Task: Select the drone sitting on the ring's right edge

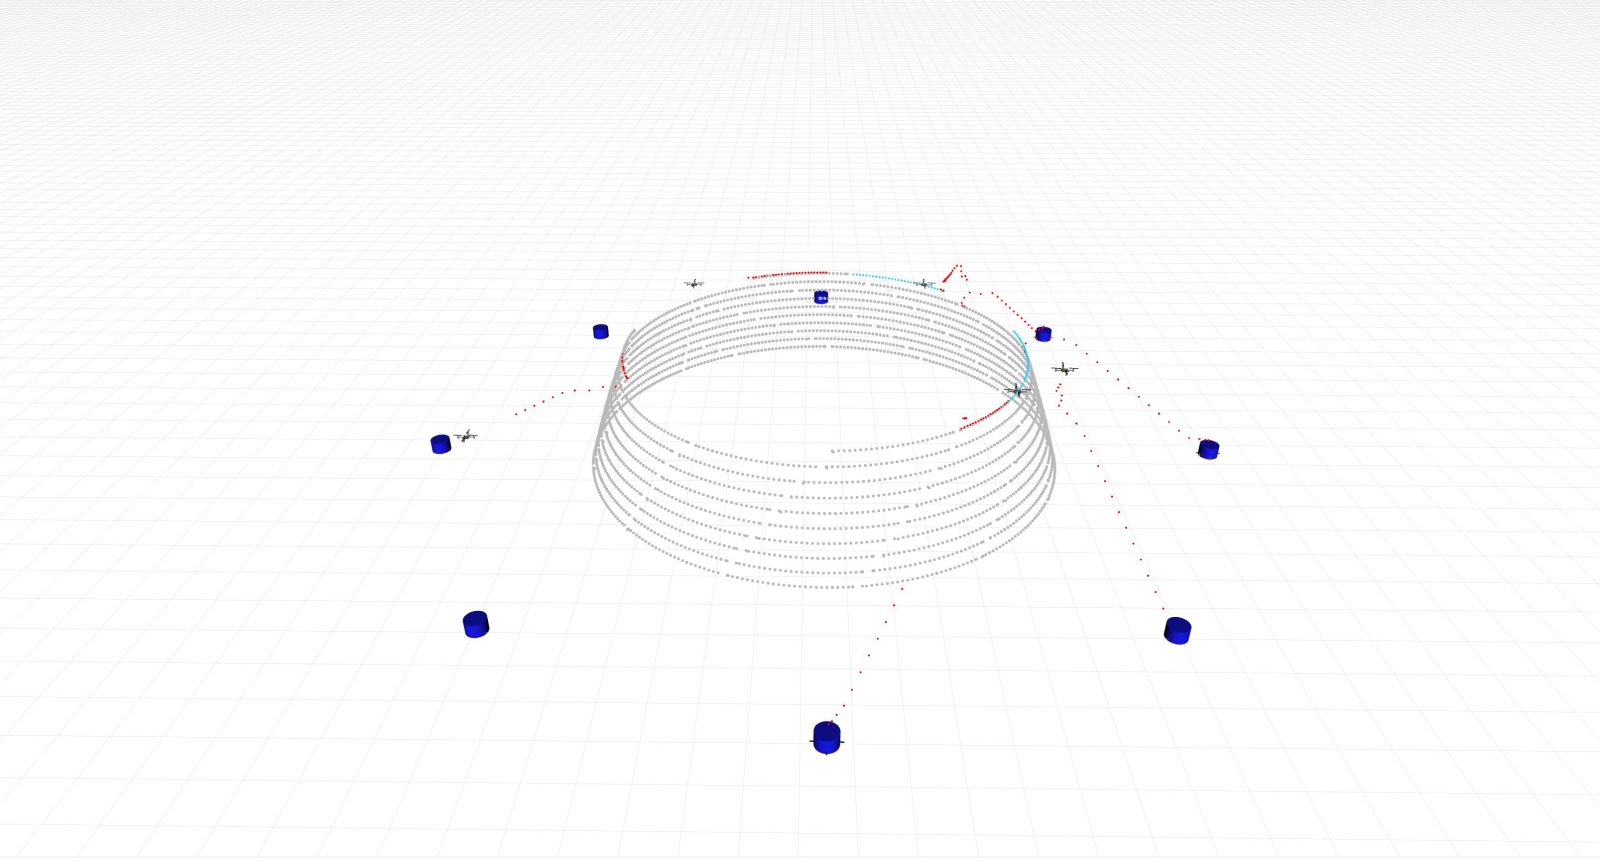Action: [x=1017, y=390]
